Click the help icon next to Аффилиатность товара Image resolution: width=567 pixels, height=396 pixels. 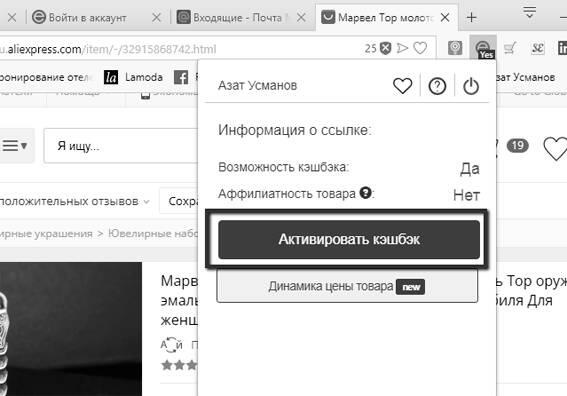click(366, 193)
